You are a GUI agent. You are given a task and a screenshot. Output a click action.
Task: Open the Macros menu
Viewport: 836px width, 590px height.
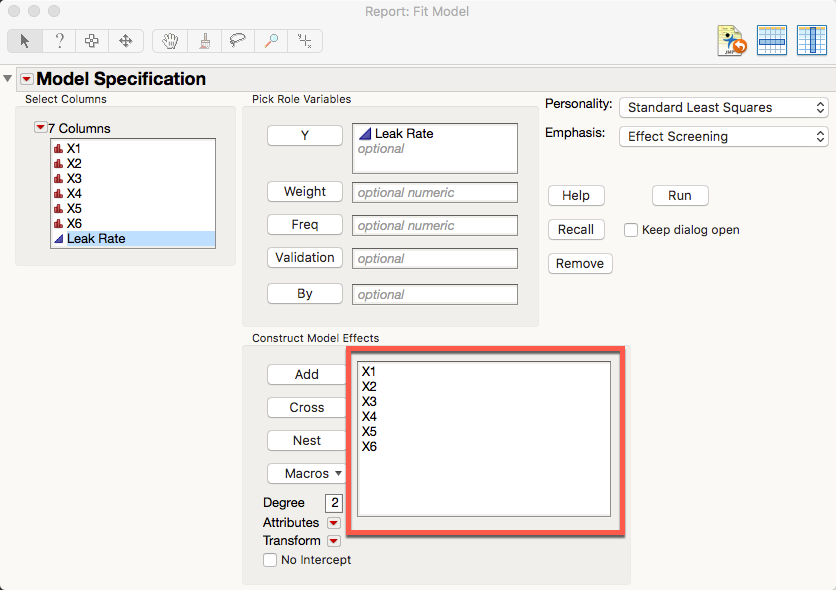click(306, 473)
